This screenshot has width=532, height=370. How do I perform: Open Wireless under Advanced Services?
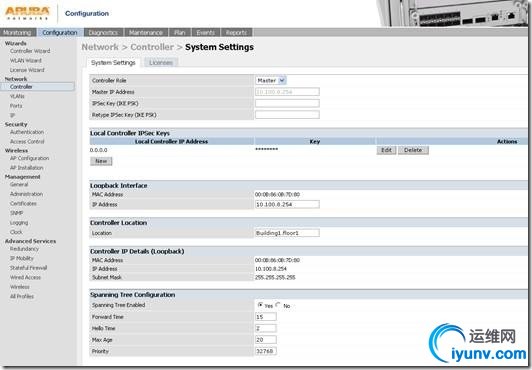pyautogui.click(x=20, y=287)
